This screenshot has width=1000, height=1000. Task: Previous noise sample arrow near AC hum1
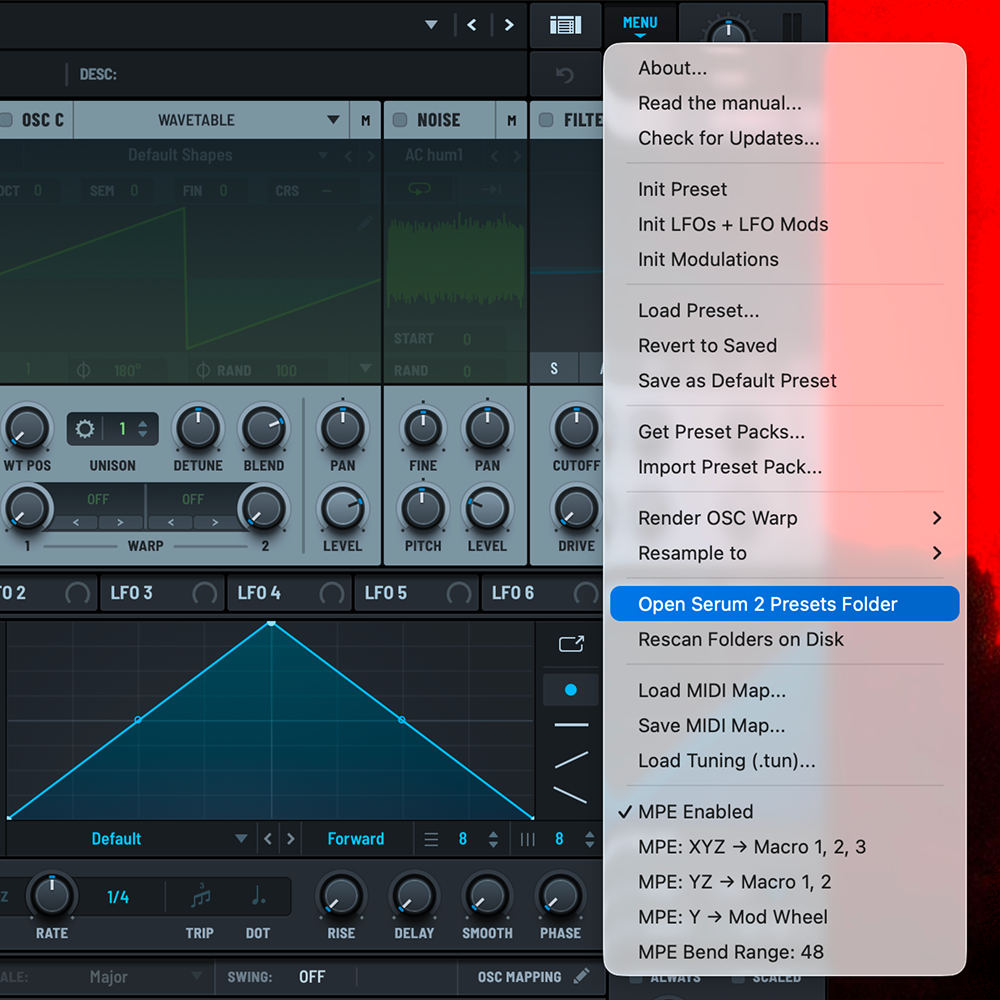coord(494,156)
